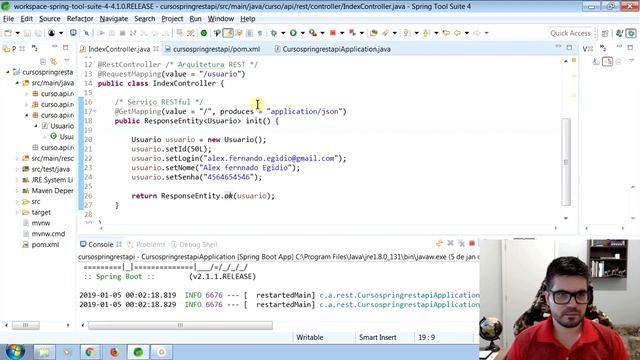Viewport: 640px width, 360px height.
Task: Switch to the cursospringrestapi/pom.xml tab
Action: [216, 49]
